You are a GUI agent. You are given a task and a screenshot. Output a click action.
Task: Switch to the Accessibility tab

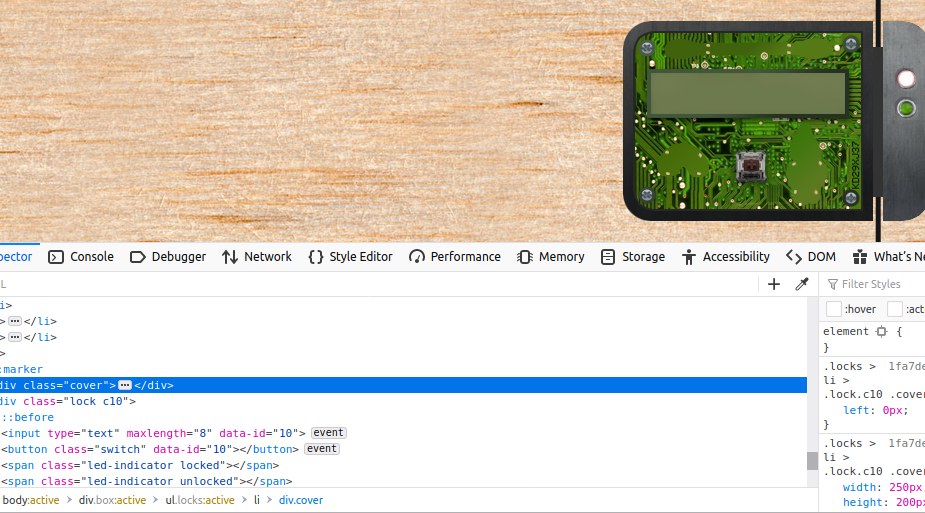726,256
